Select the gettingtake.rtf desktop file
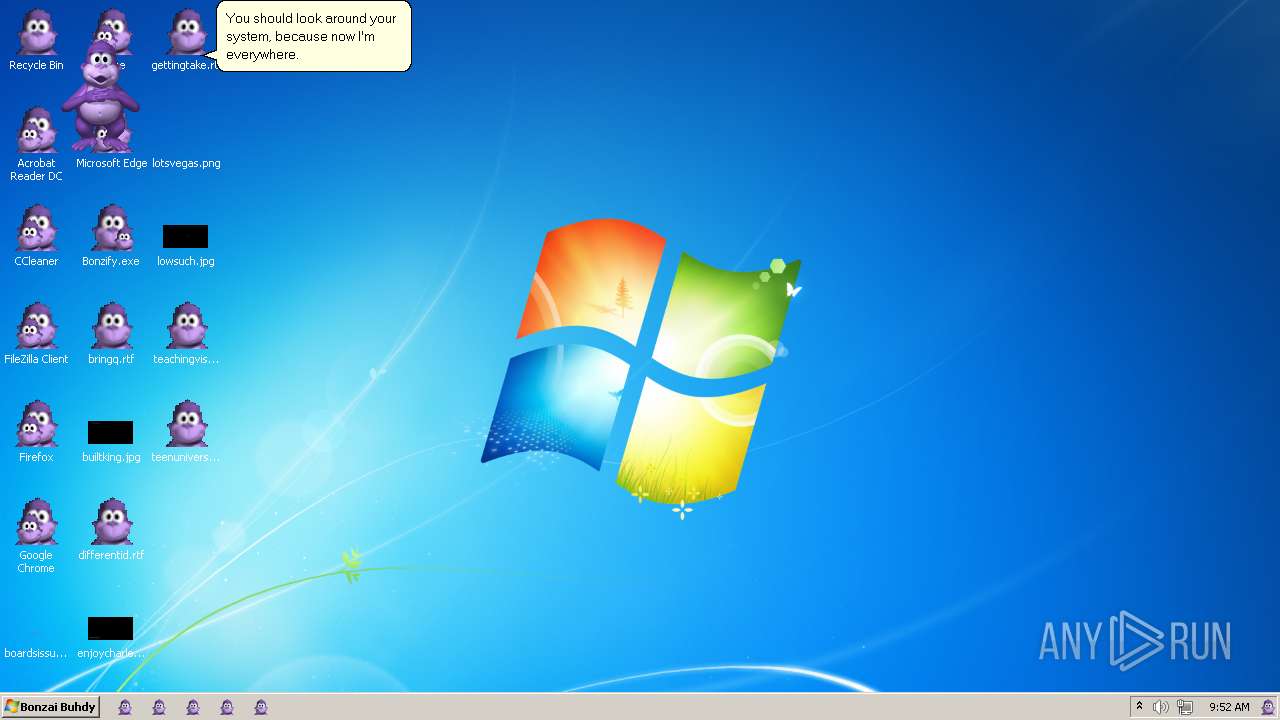 [186, 40]
